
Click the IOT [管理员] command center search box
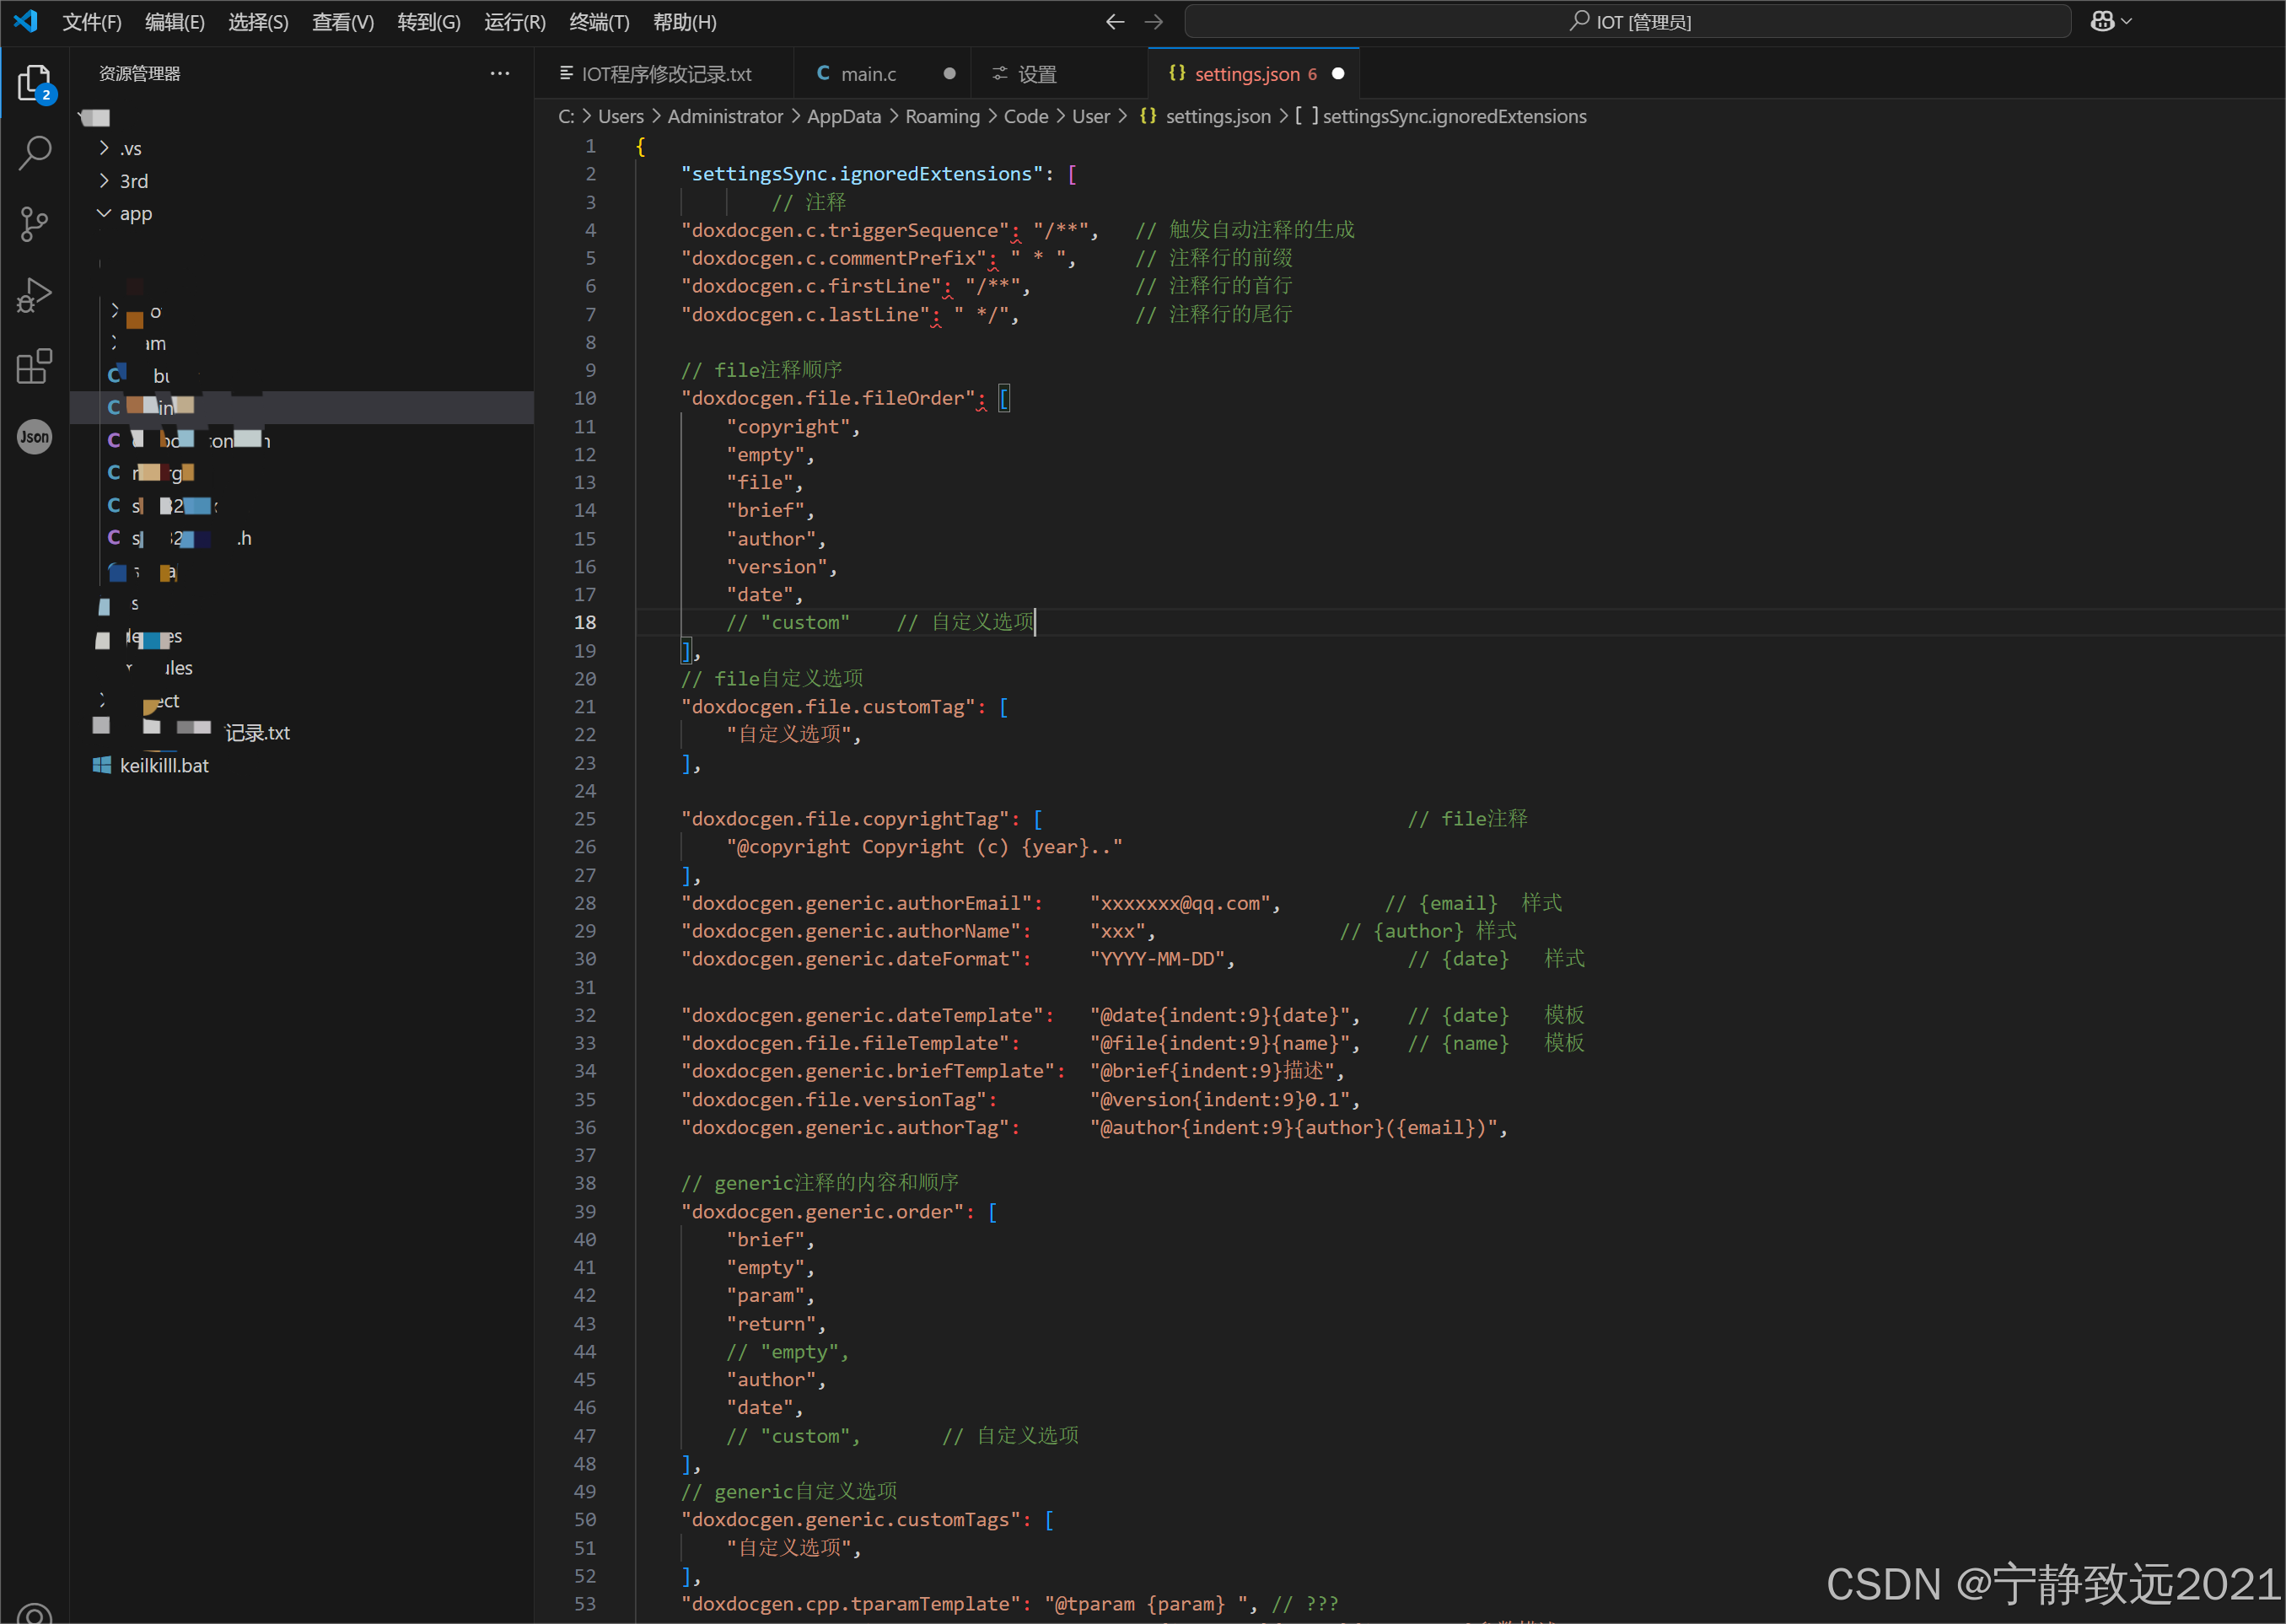(x=1627, y=21)
